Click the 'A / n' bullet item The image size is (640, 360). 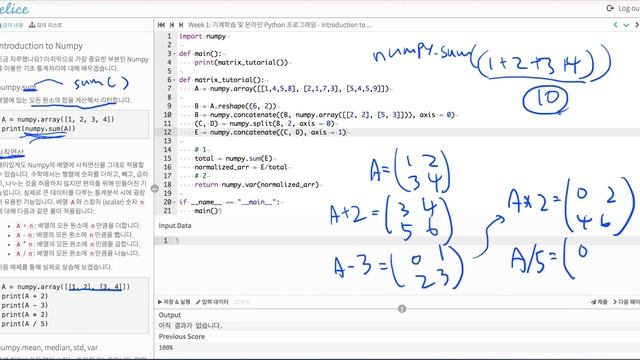click(x=78, y=253)
